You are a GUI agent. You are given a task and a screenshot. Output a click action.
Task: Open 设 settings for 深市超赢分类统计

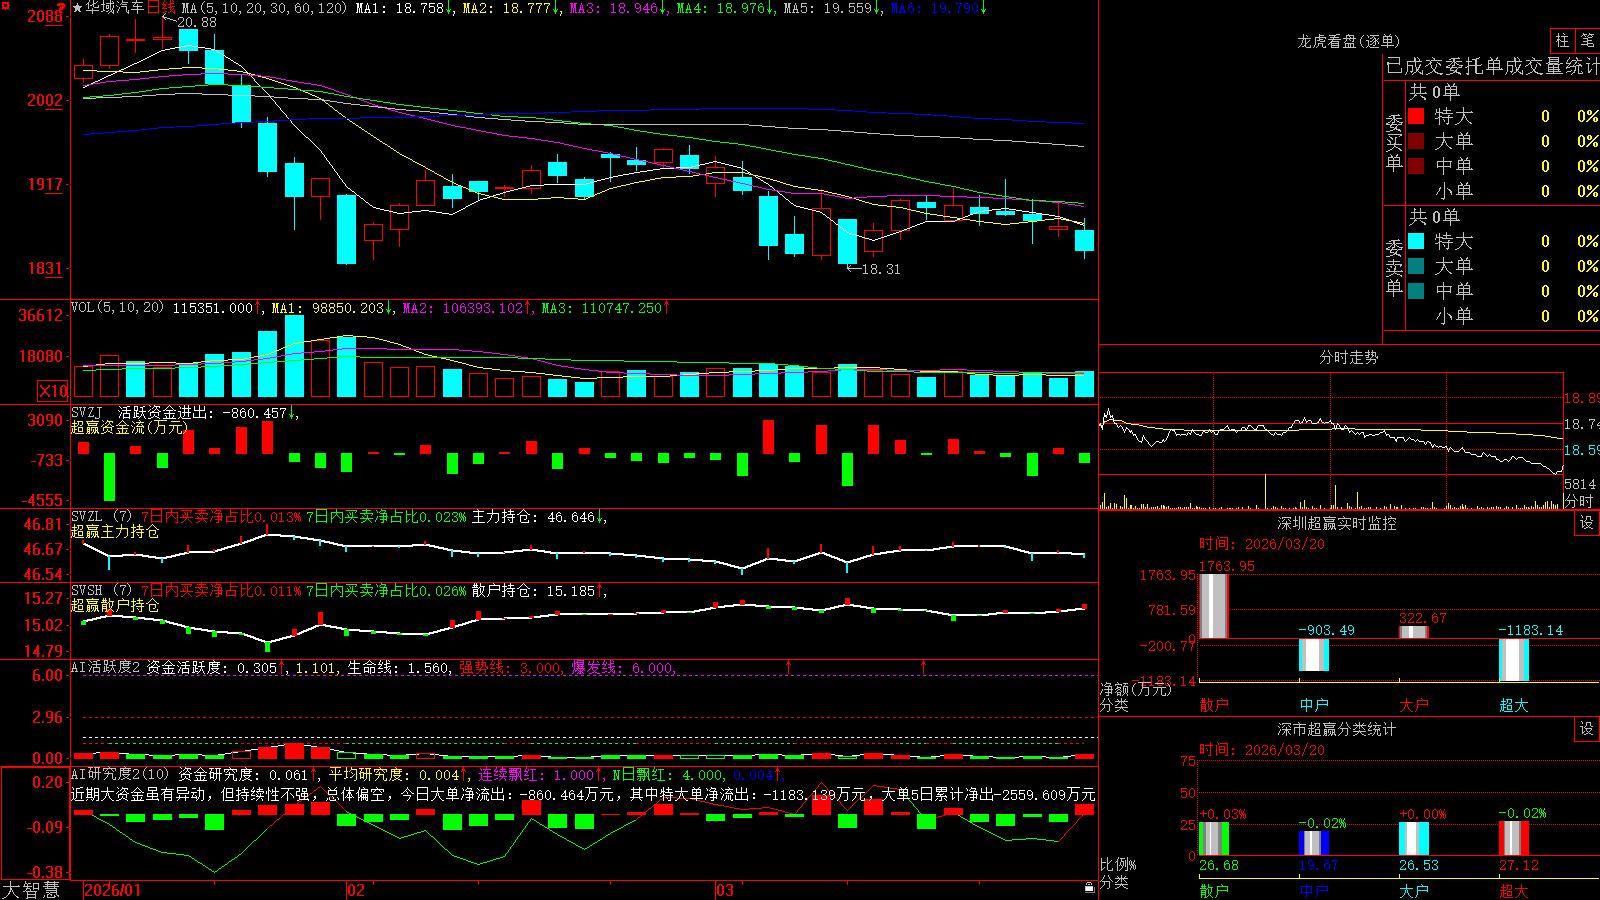click(1587, 729)
